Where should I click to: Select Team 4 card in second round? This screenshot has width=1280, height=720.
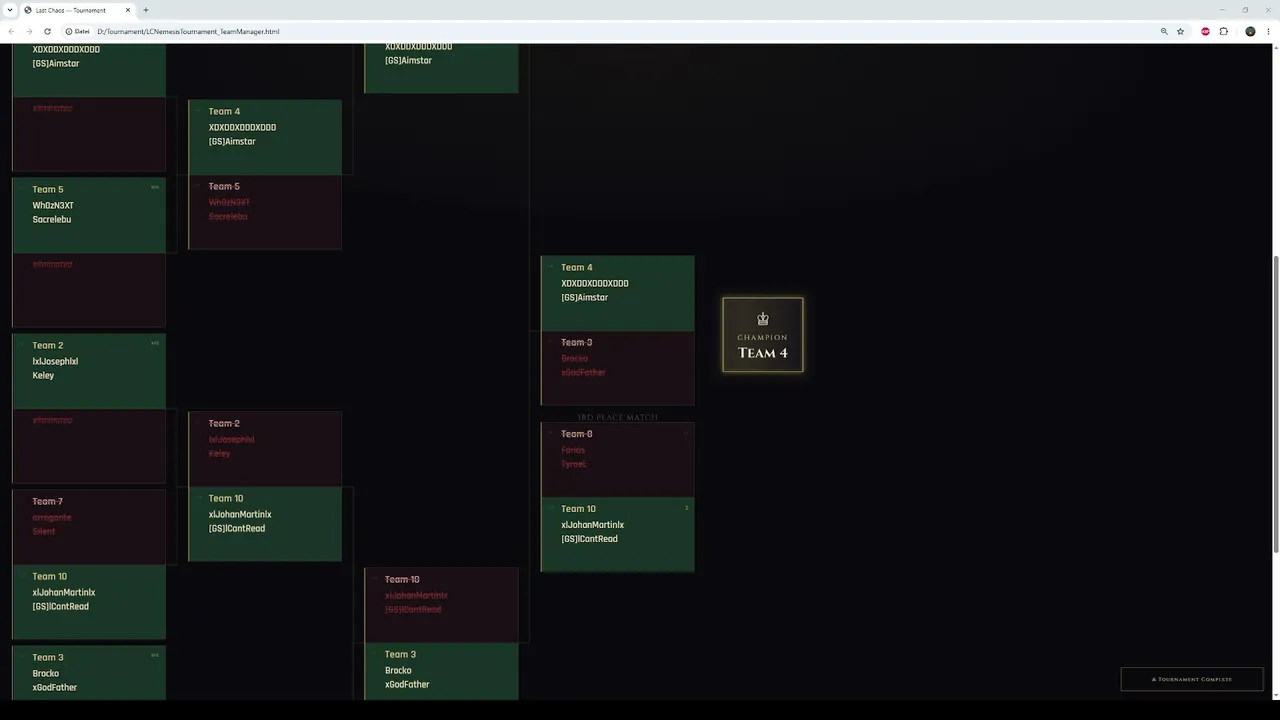[x=265, y=137]
